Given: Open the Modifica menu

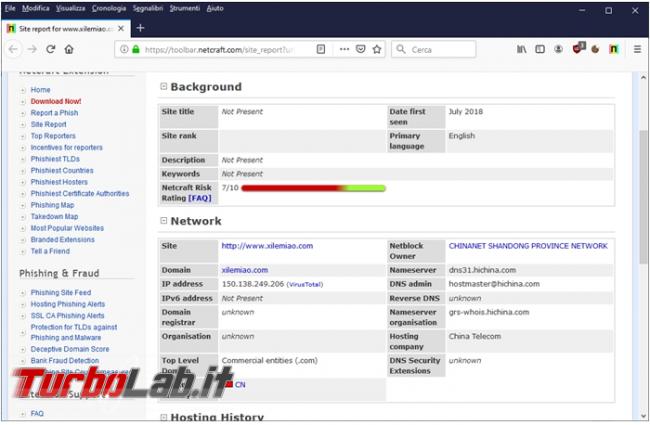Looking at the screenshot, I should tap(36, 8).
